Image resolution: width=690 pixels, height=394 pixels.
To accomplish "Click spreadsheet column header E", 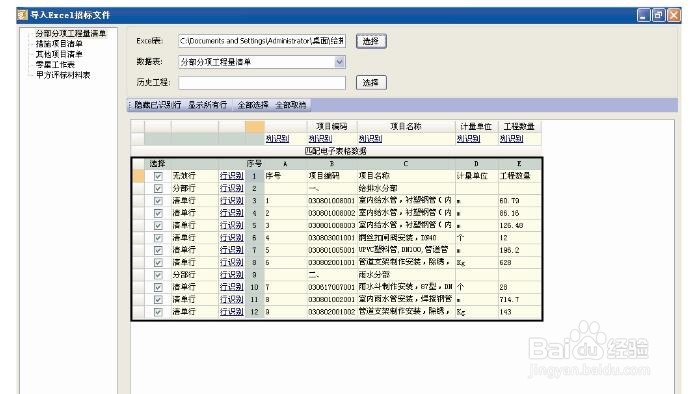I will tap(519, 164).
